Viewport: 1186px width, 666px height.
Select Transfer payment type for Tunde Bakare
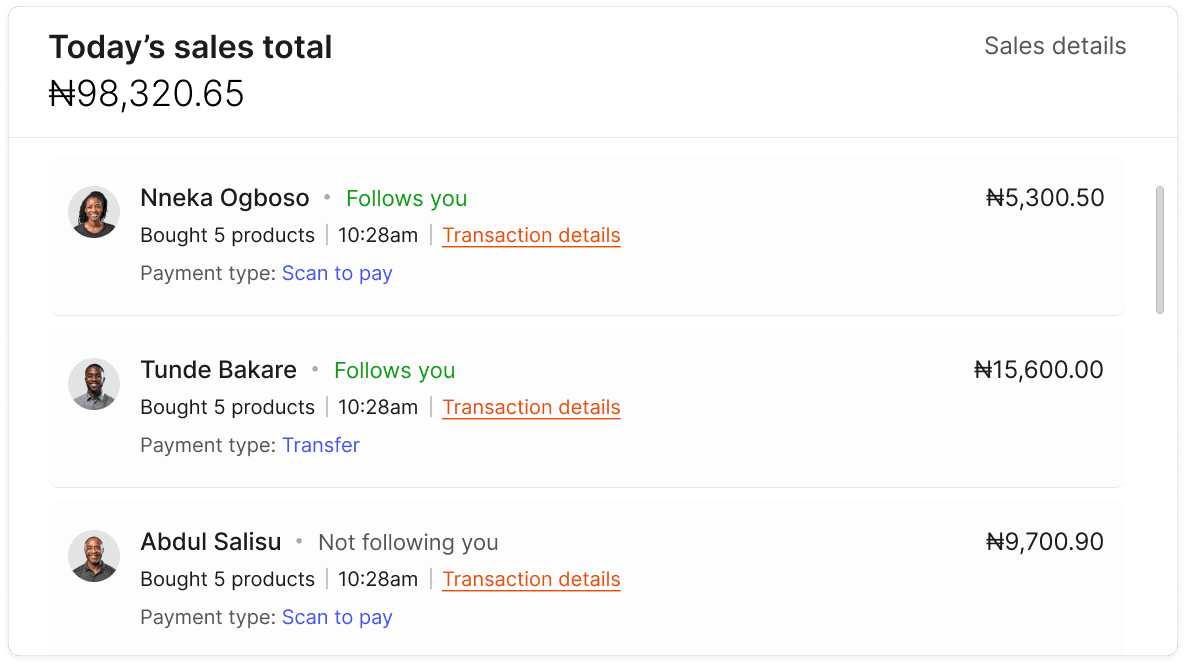click(x=321, y=444)
